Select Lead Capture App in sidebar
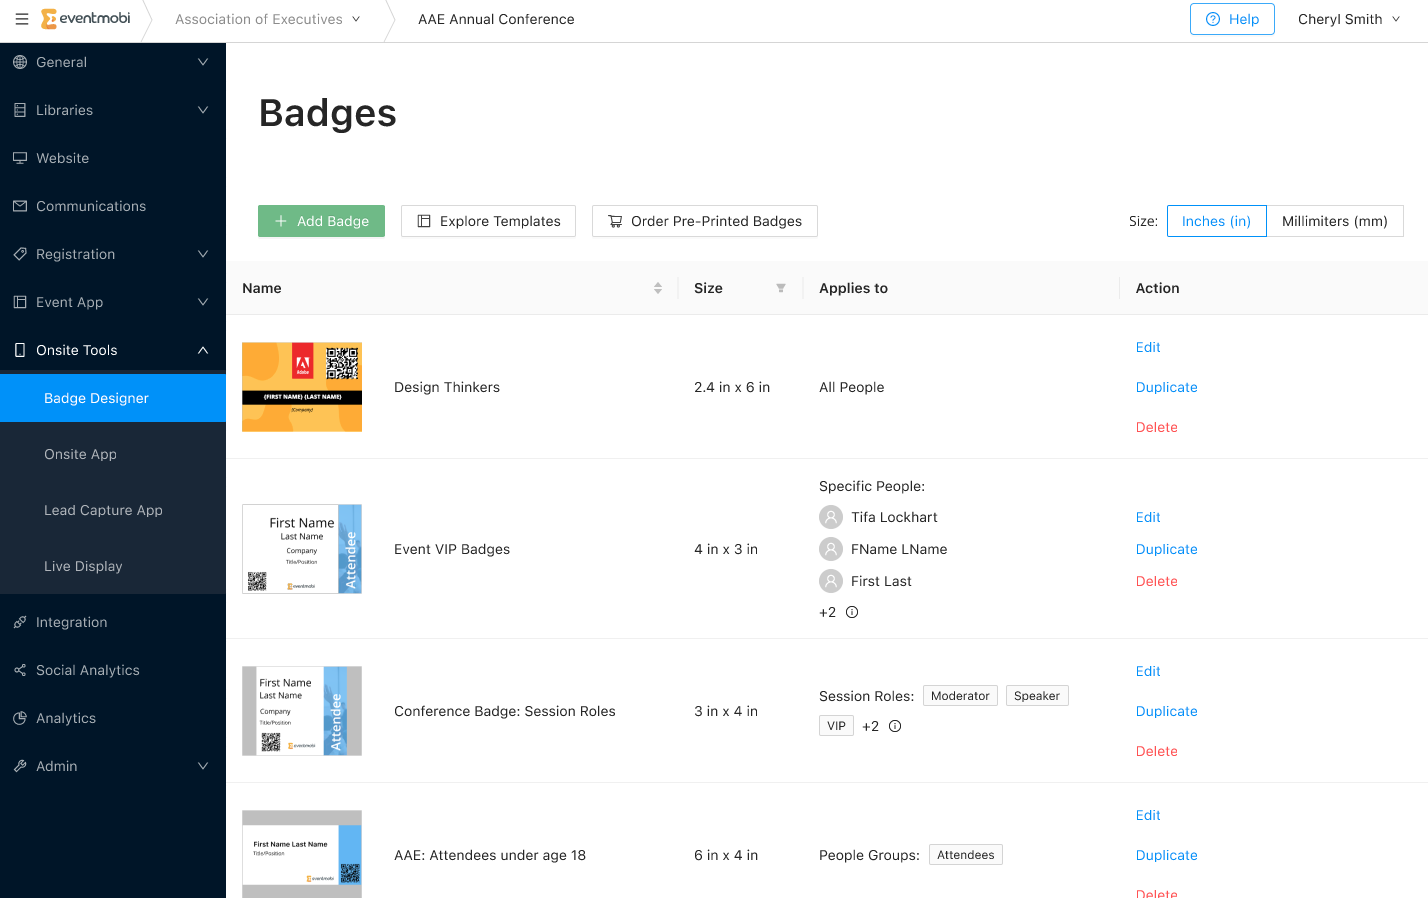Viewport: 1428px width, 898px height. [x=103, y=510]
